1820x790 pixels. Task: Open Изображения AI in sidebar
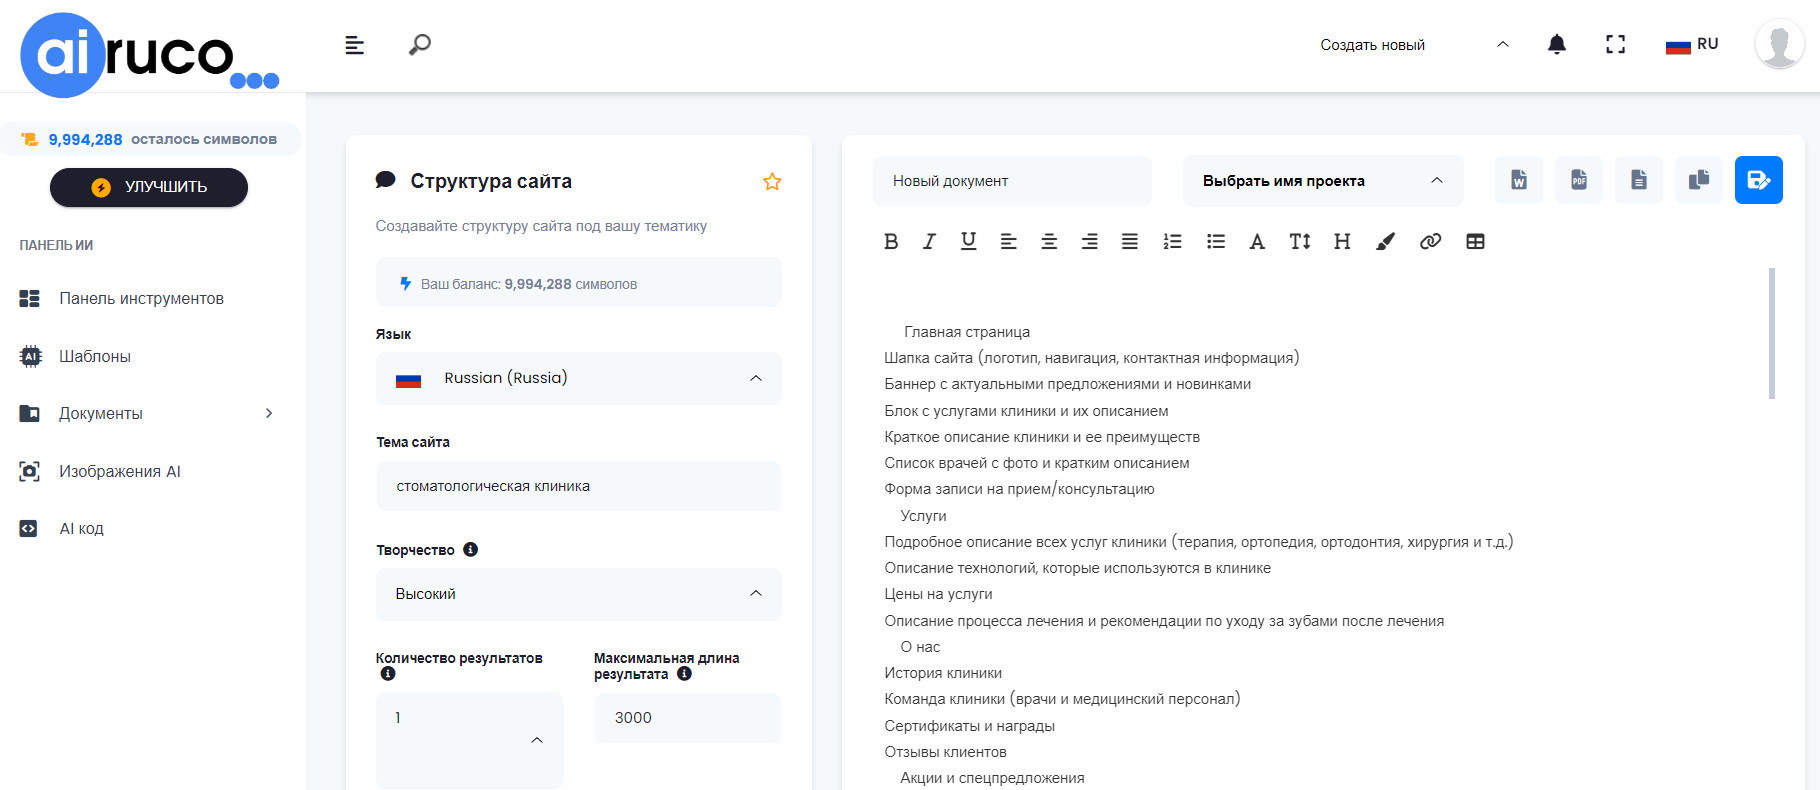tap(120, 471)
